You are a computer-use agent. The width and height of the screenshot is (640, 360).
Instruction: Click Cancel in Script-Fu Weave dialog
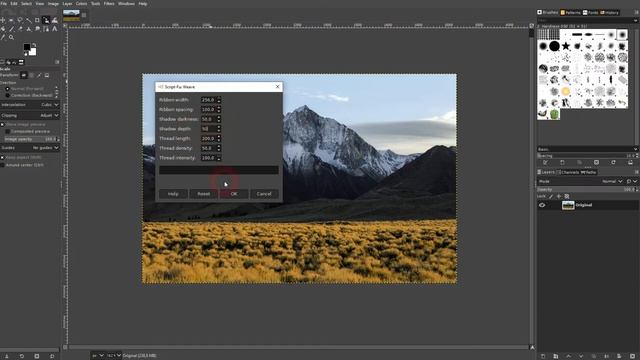click(x=264, y=194)
